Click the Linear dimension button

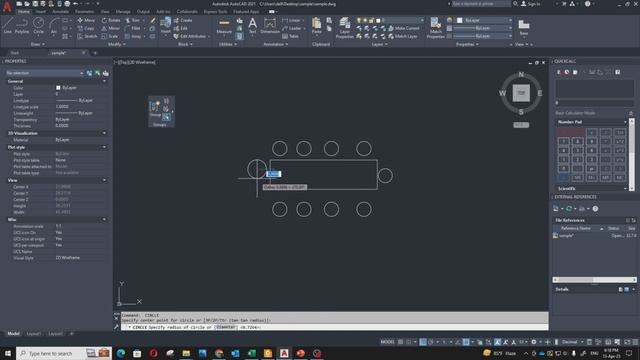pos(291,20)
